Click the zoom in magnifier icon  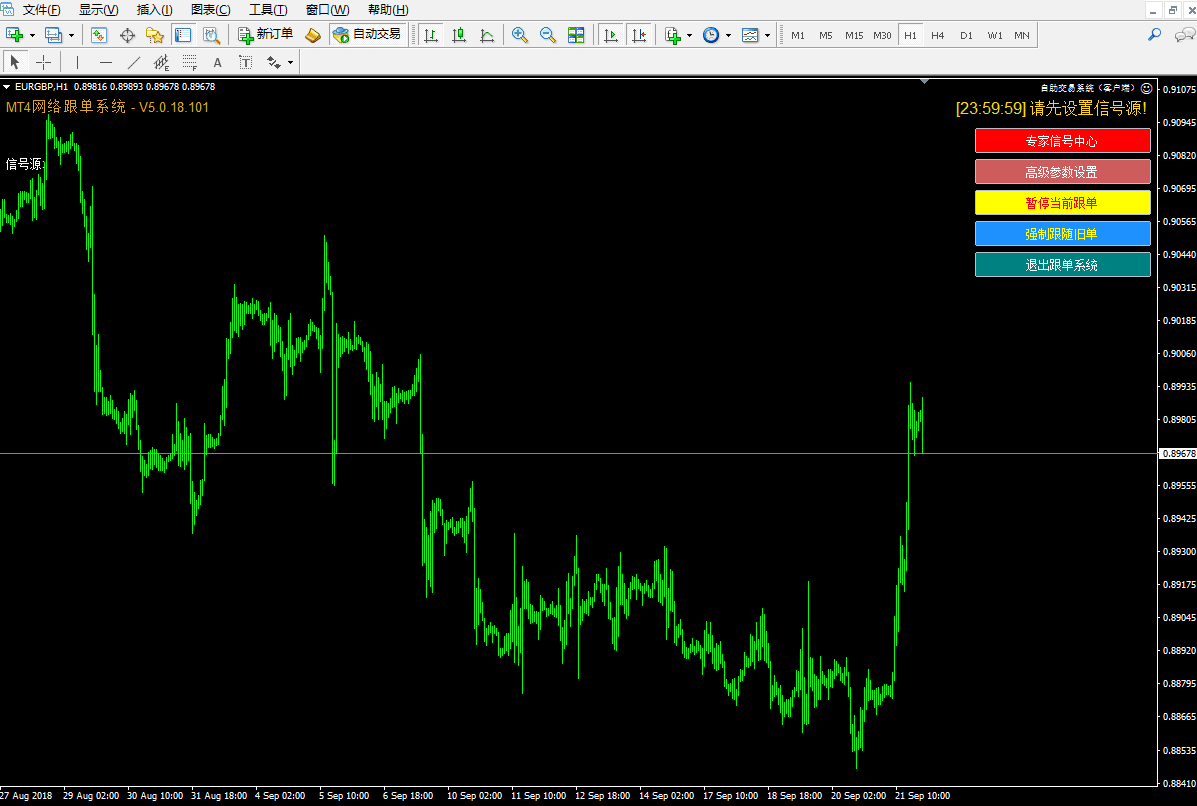(x=520, y=35)
